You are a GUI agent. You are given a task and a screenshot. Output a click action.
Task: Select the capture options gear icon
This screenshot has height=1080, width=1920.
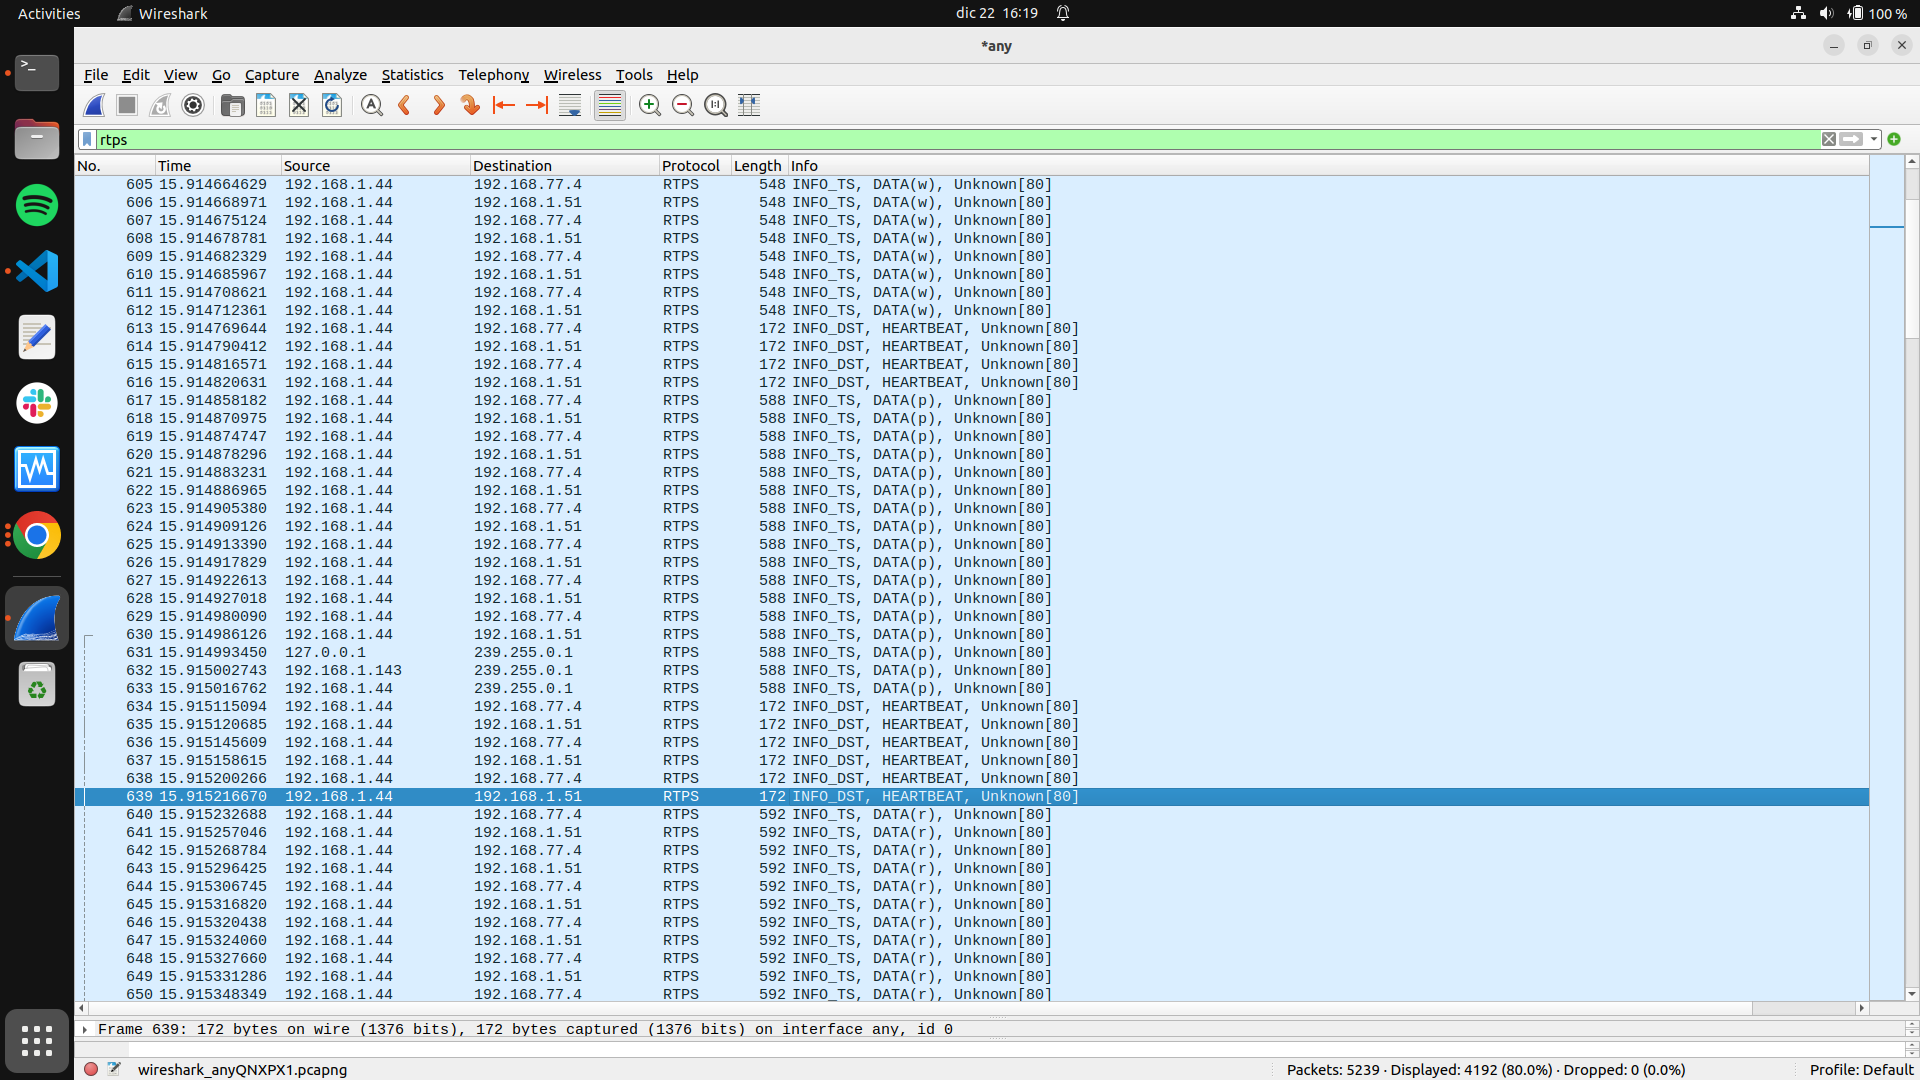click(193, 105)
